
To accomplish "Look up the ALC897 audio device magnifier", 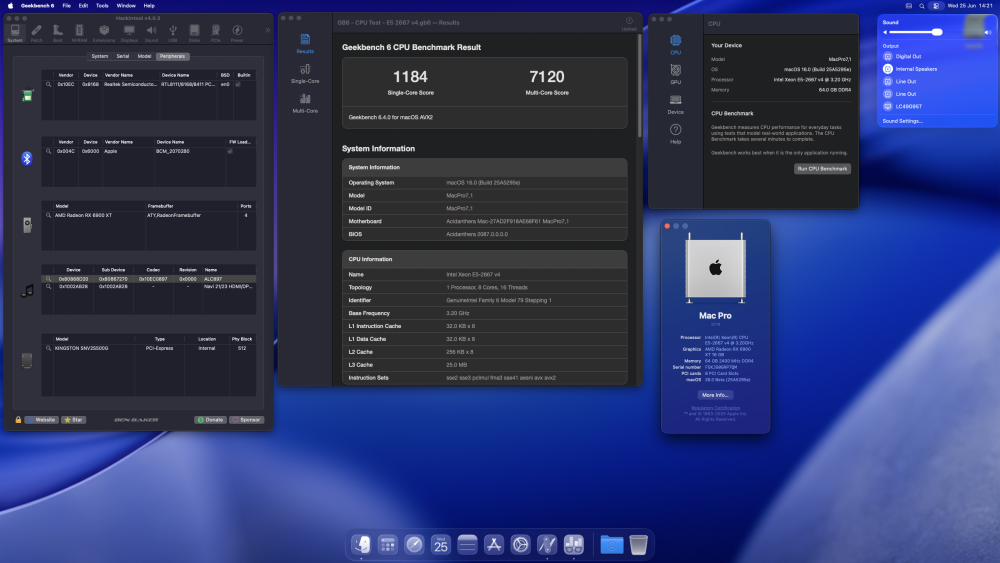I will 48,279.
